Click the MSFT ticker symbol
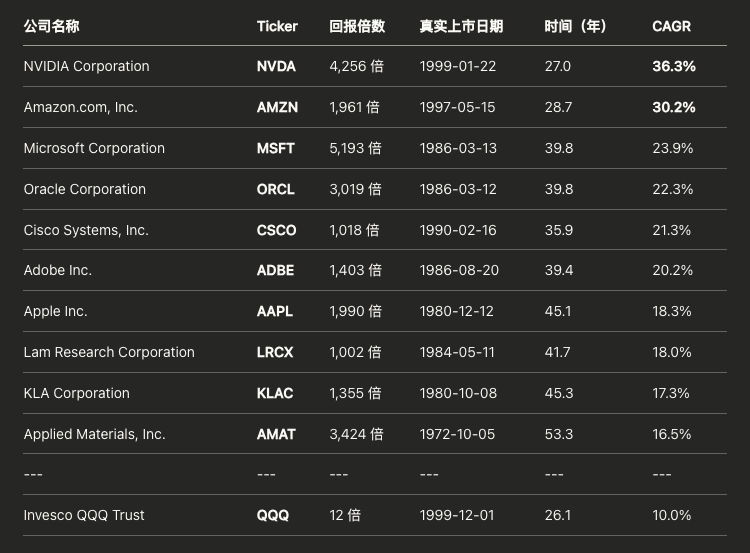The image size is (750, 553). [x=275, y=148]
